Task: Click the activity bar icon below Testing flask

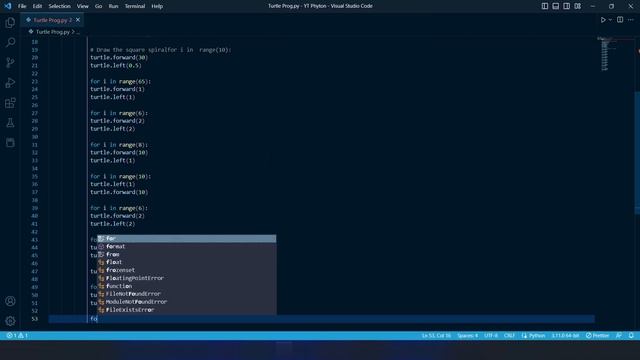Action: pyautogui.click(x=10, y=142)
